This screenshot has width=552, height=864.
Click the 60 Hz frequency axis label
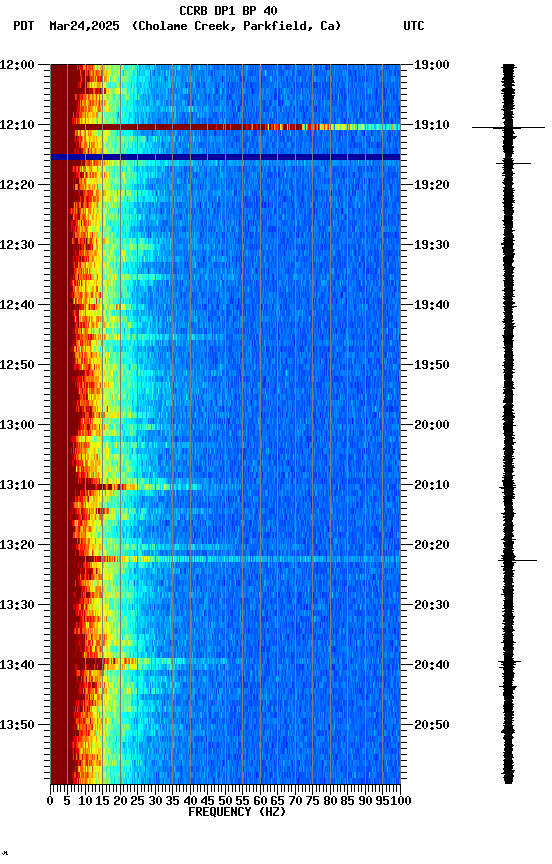tap(260, 801)
